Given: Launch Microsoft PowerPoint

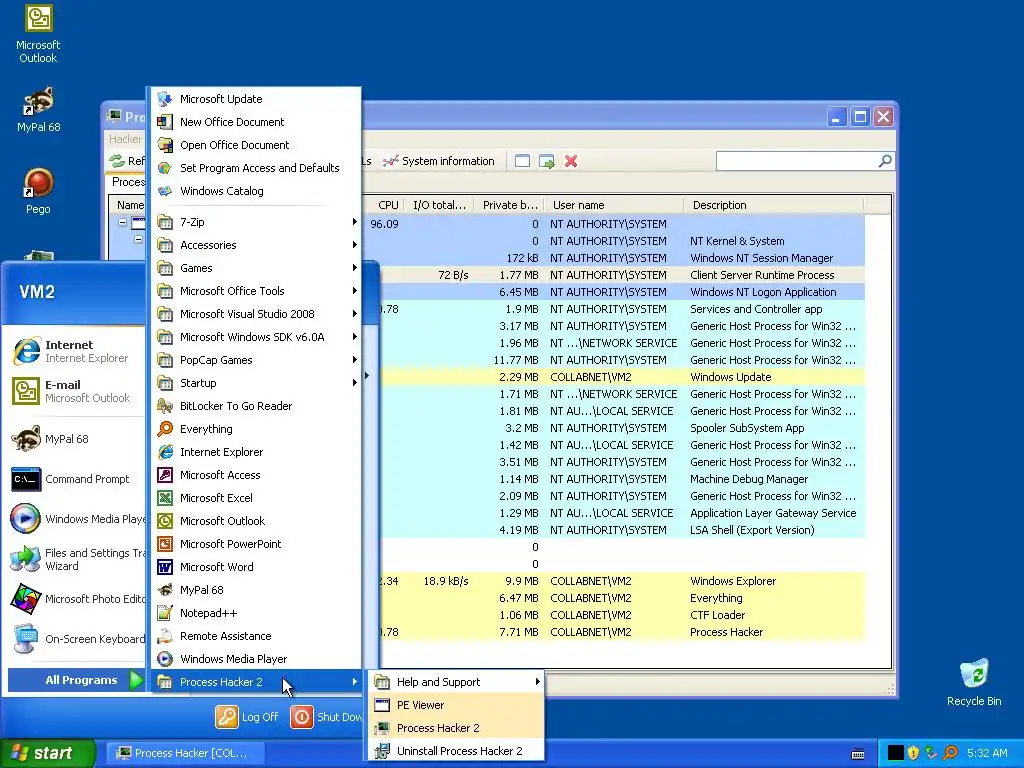Looking at the screenshot, I should (257, 544).
